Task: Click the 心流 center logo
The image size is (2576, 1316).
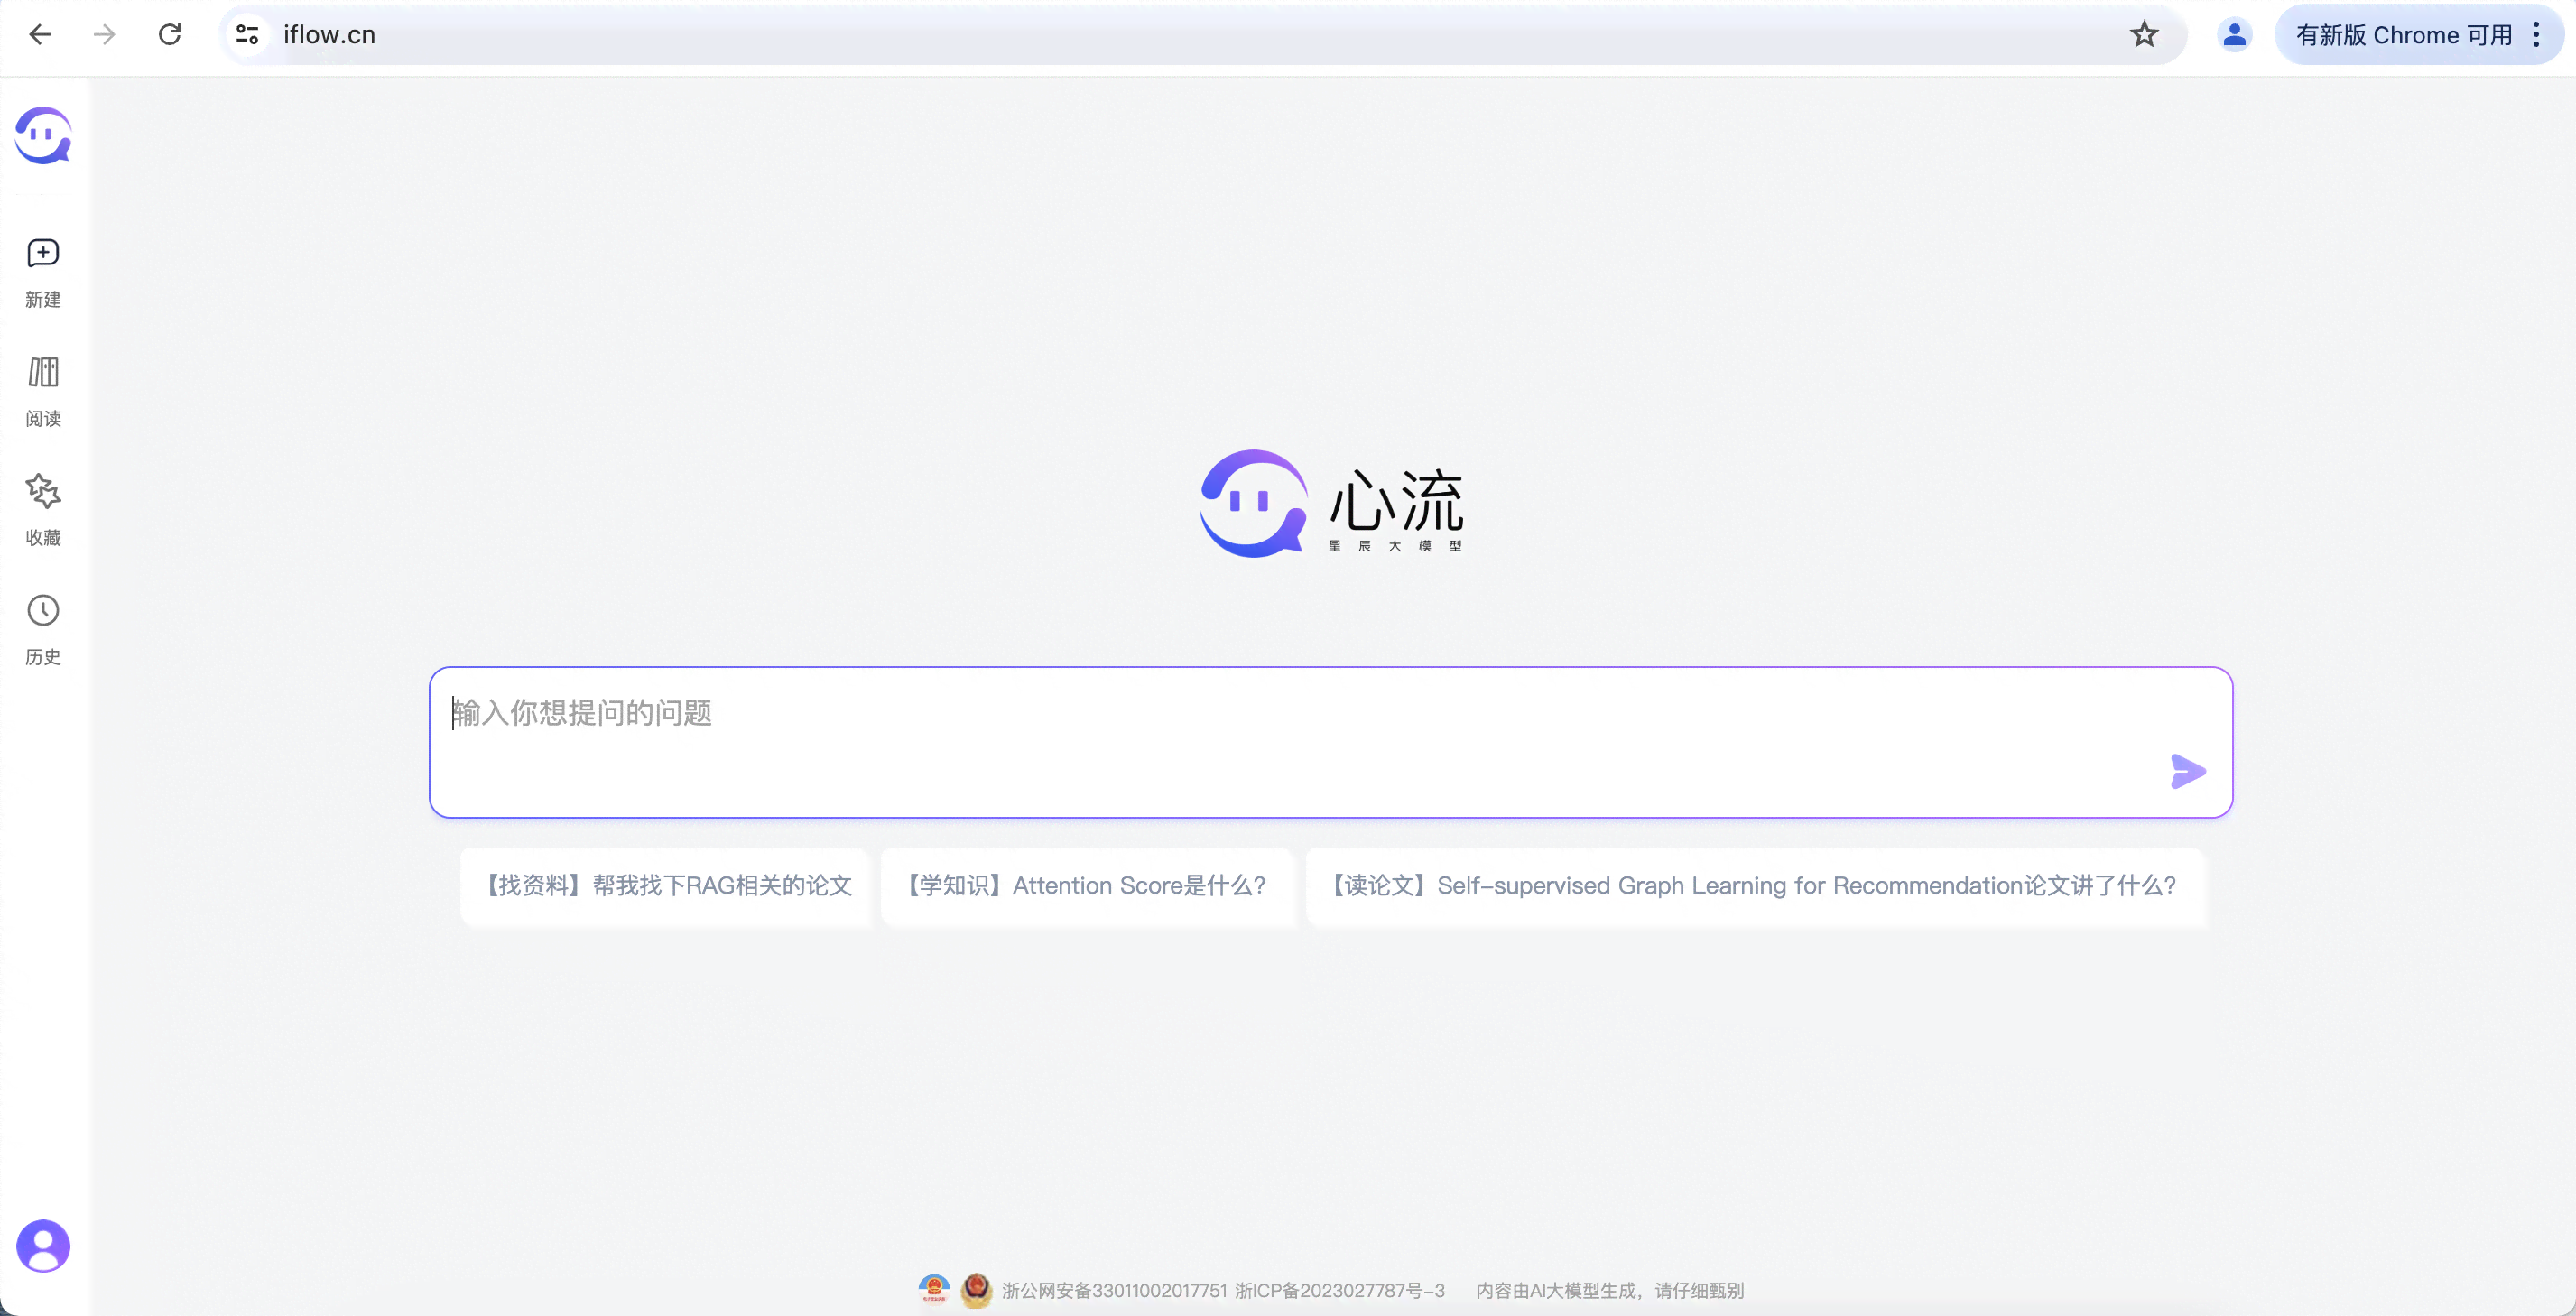Action: pos(1331,503)
